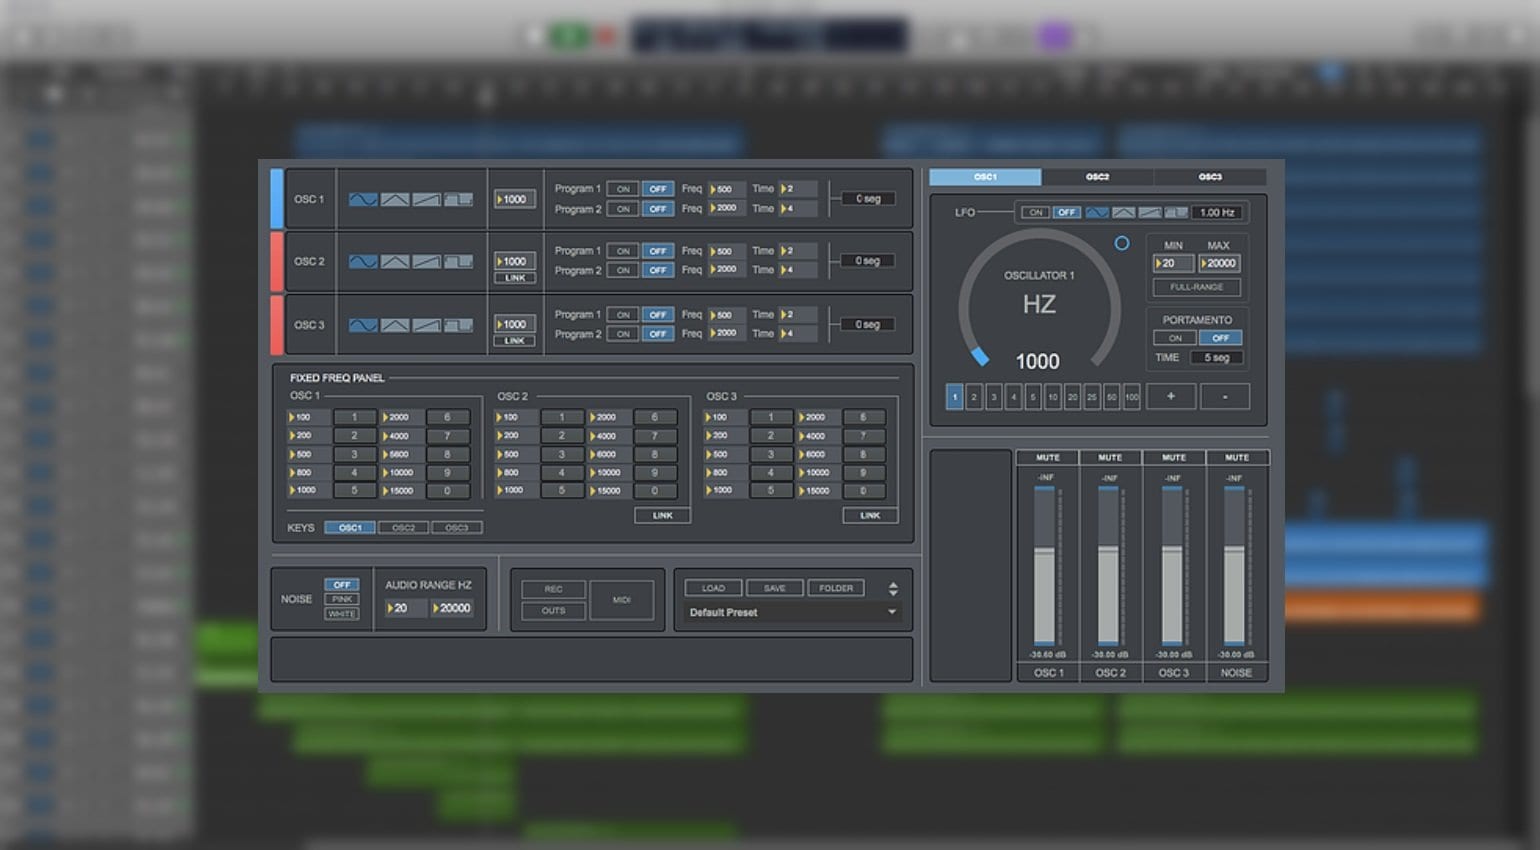This screenshot has height=850, width=1540.
Task: Choose the triangle shape for the LFO
Action: tap(1125, 212)
